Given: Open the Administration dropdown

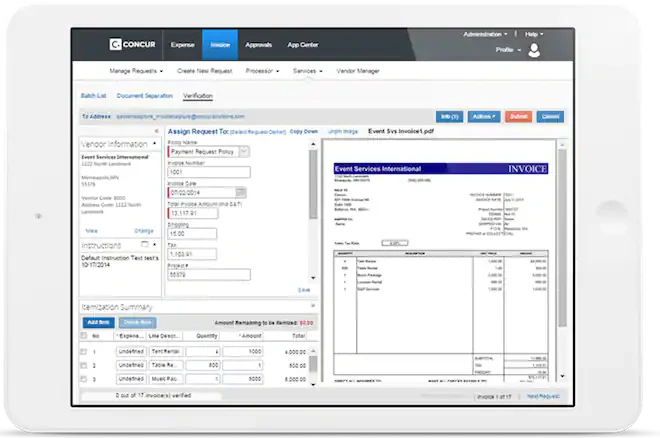Looking at the screenshot, I should tap(485, 34).
